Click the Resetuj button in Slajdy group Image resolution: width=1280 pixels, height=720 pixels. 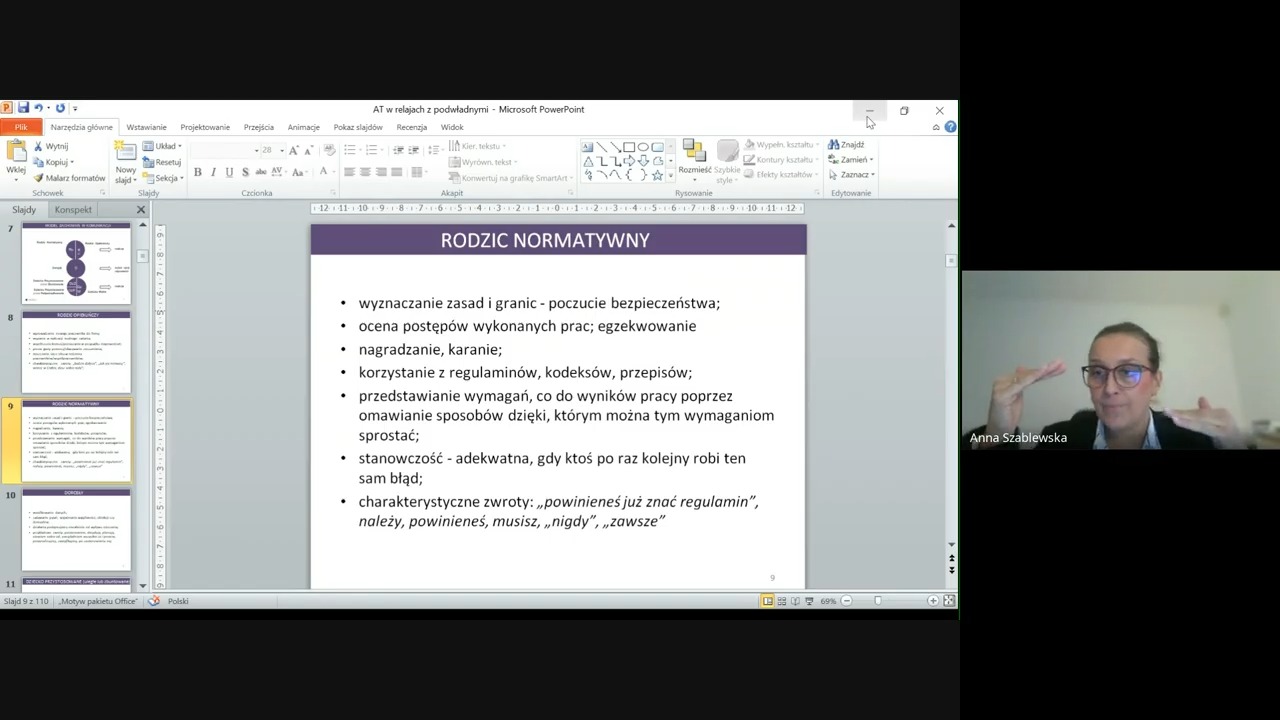click(162, 162)
